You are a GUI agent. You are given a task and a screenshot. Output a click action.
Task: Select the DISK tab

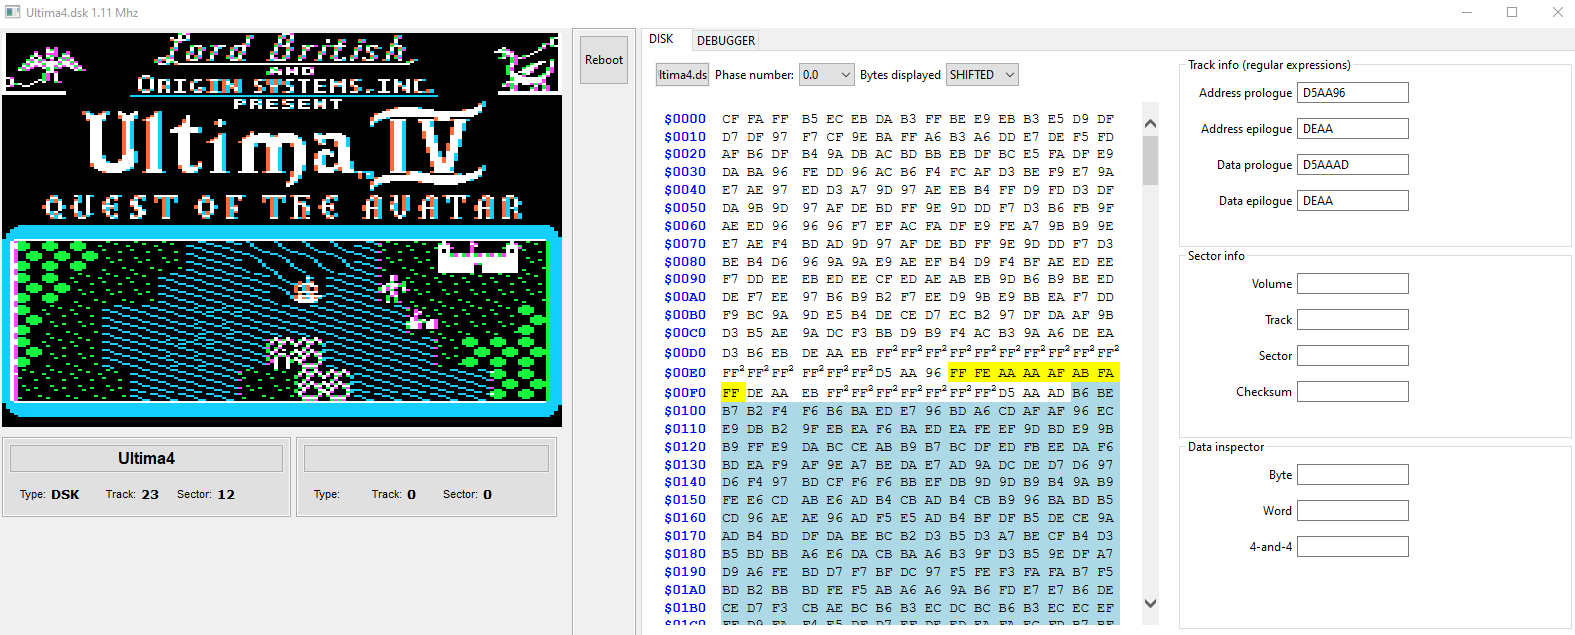pos(661,39)
